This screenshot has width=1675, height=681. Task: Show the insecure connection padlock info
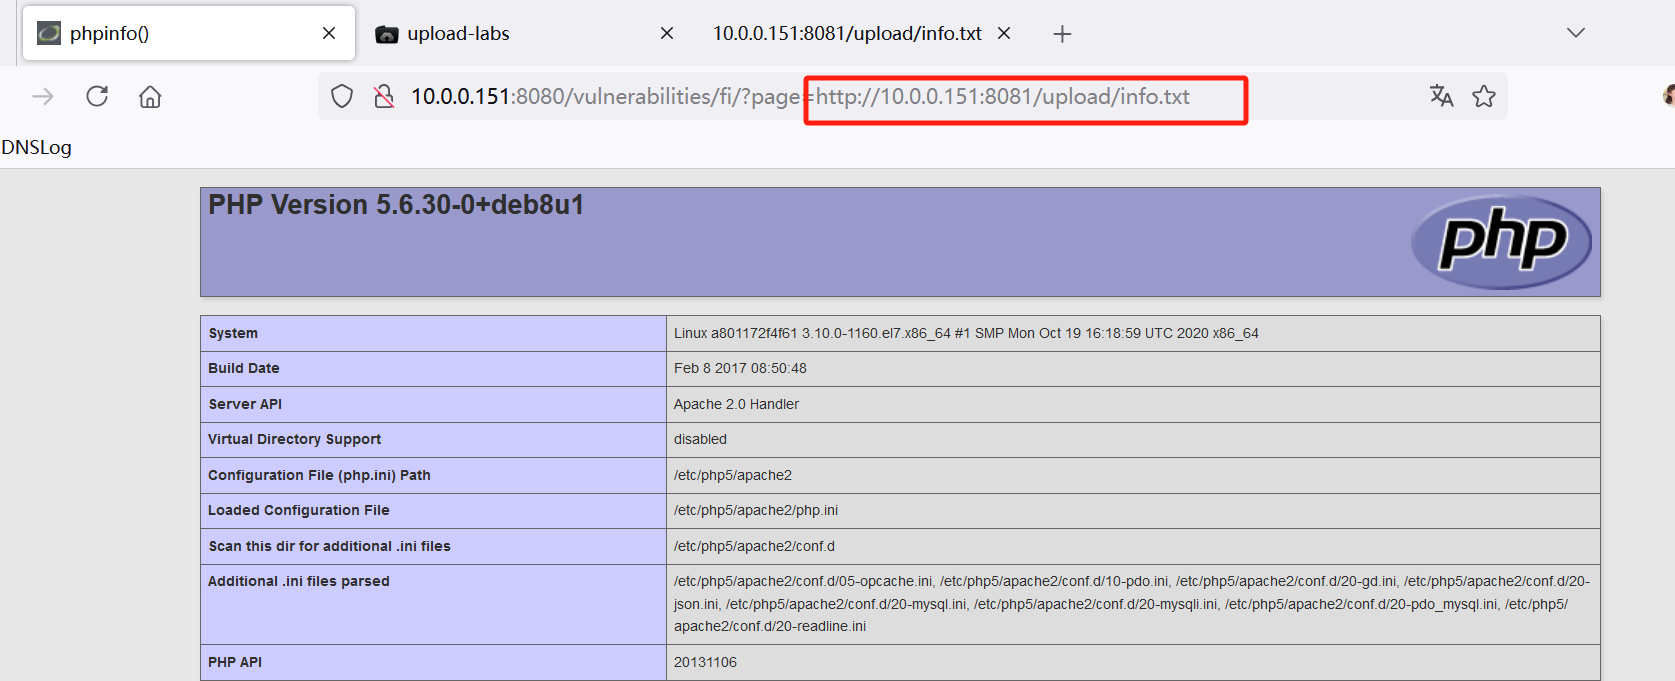click(x=384, y=96)
